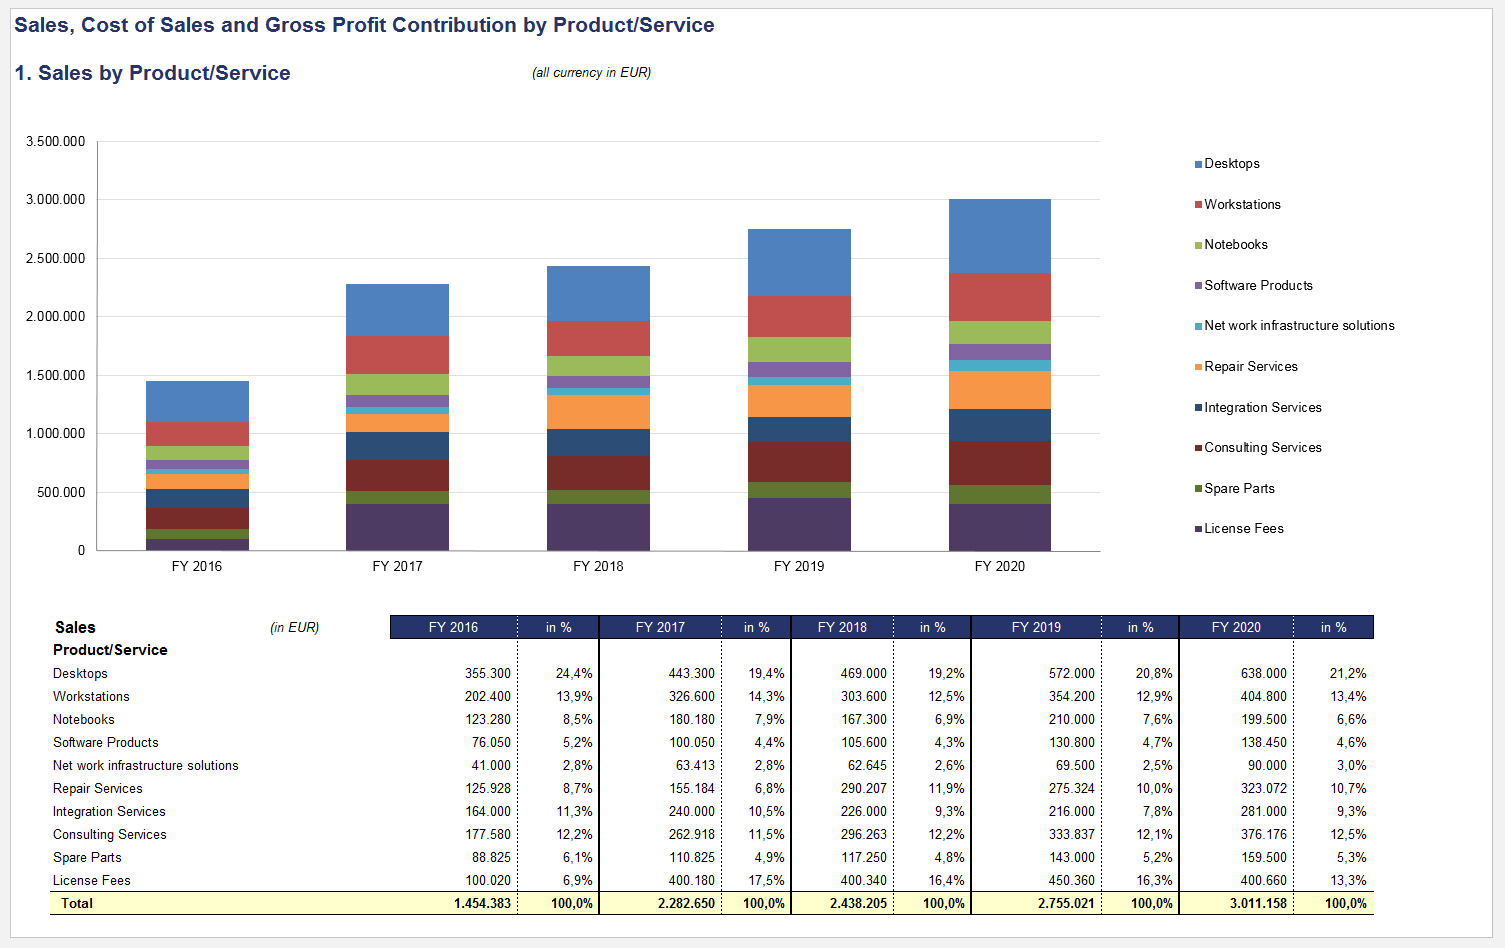Click the License Fees FY 2019 value 450.360

click(x=1071, y=881)
